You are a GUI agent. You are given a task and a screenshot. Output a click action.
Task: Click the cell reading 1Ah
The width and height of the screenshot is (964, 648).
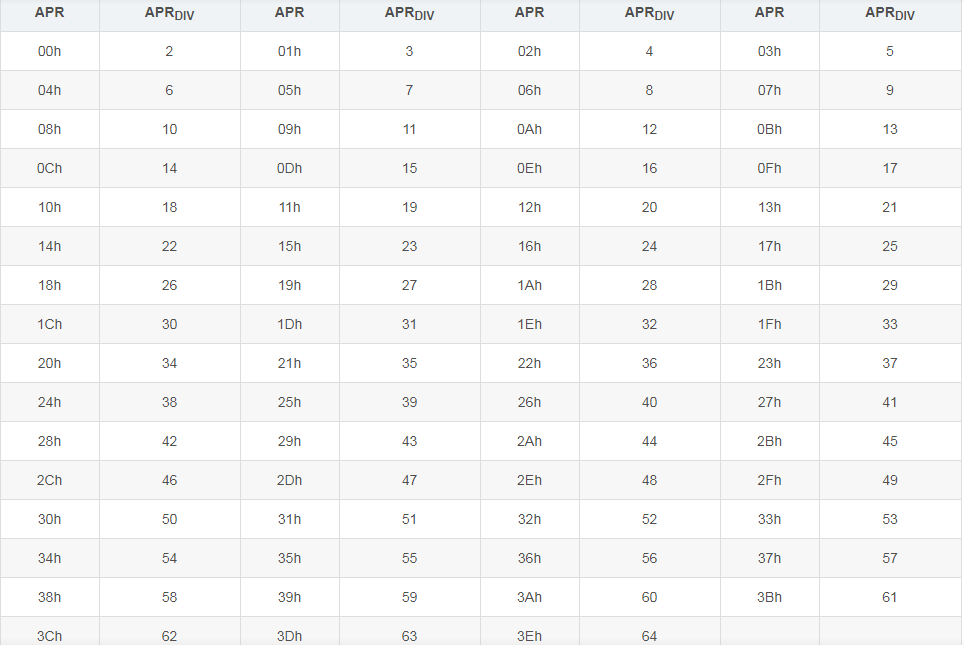[x=529, y=285]
